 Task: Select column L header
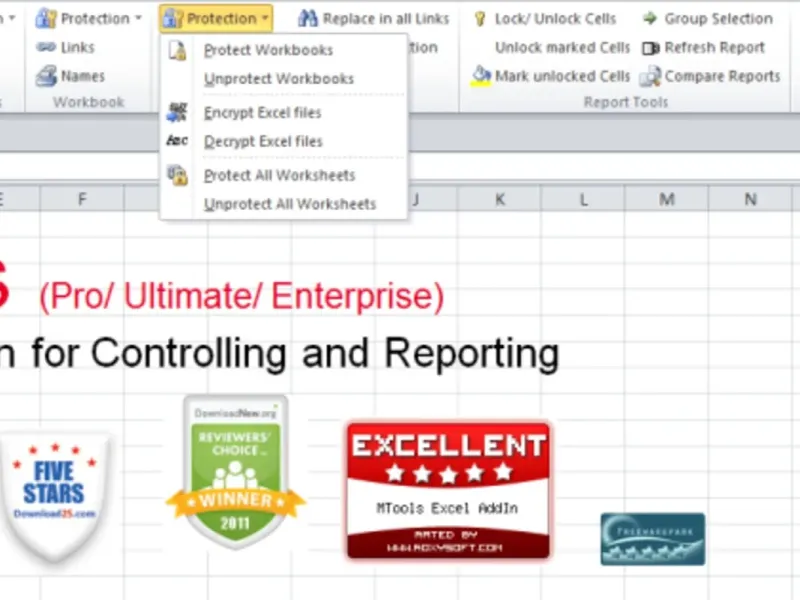click(x=583, y=199)
